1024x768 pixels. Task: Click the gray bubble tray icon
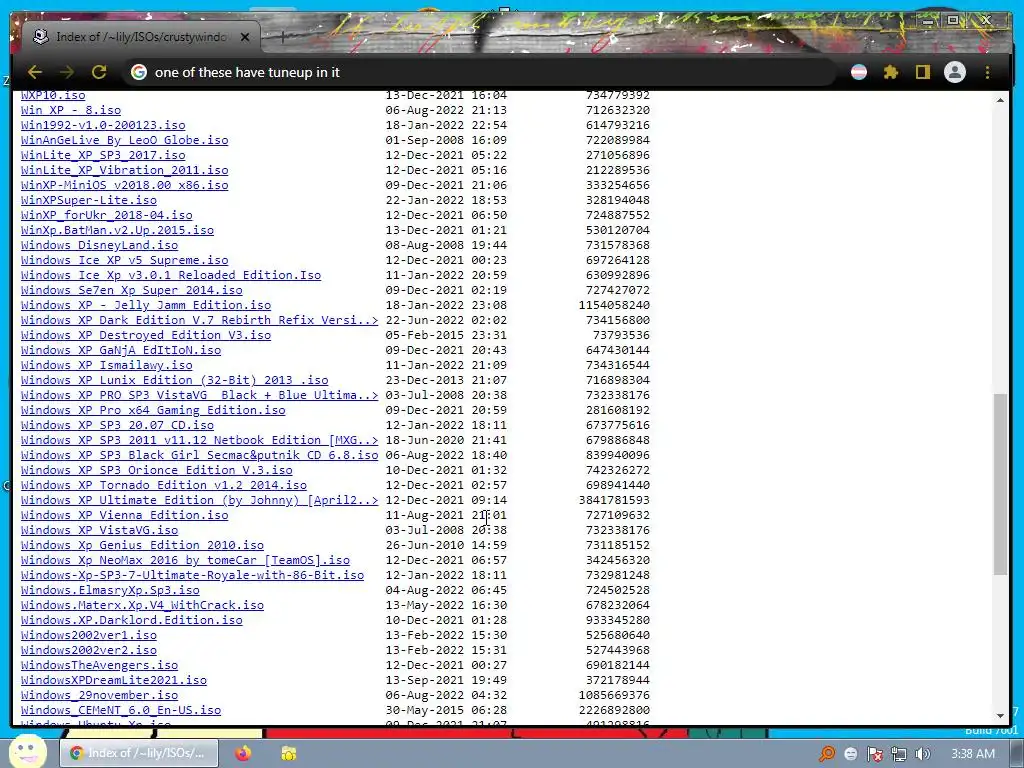851,754
